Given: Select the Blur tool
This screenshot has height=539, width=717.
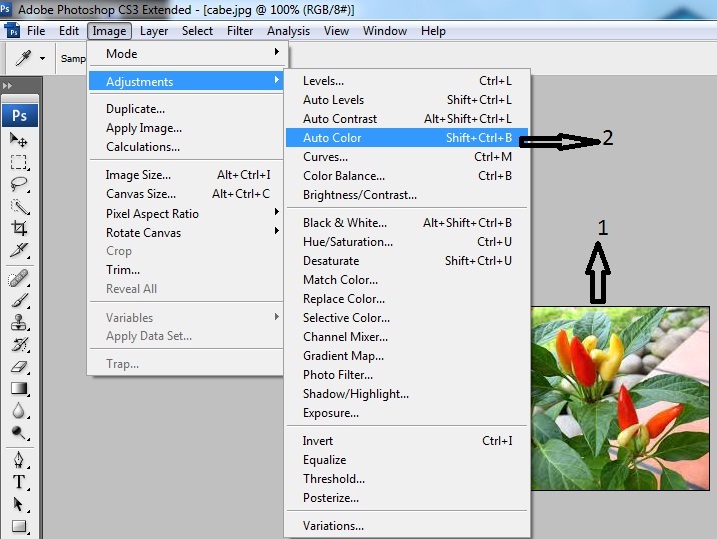Looking at the screenshot, I should pos(19,411).
